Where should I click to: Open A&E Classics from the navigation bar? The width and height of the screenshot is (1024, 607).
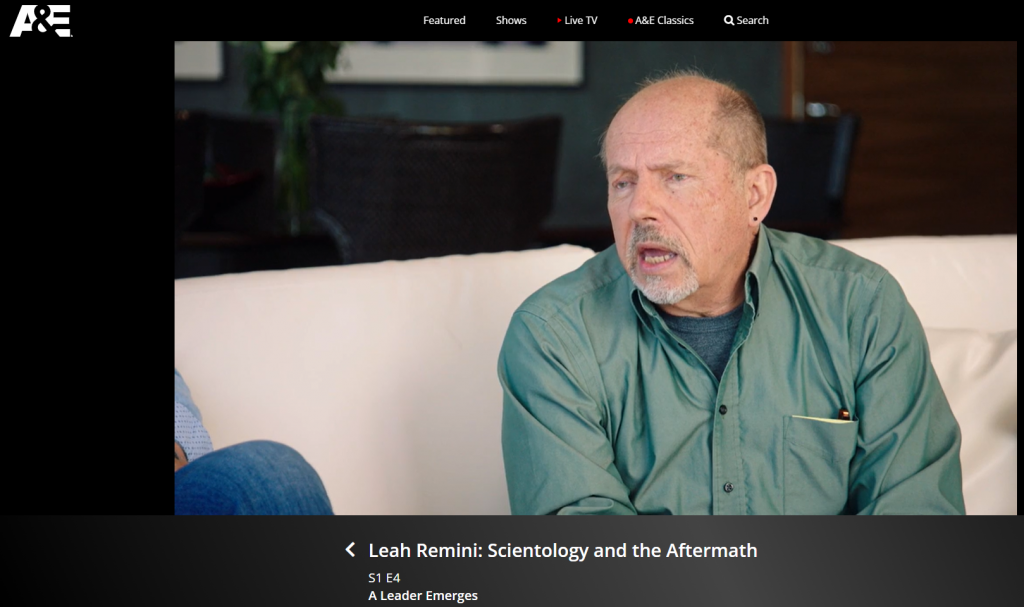click(x=664, y=20)
